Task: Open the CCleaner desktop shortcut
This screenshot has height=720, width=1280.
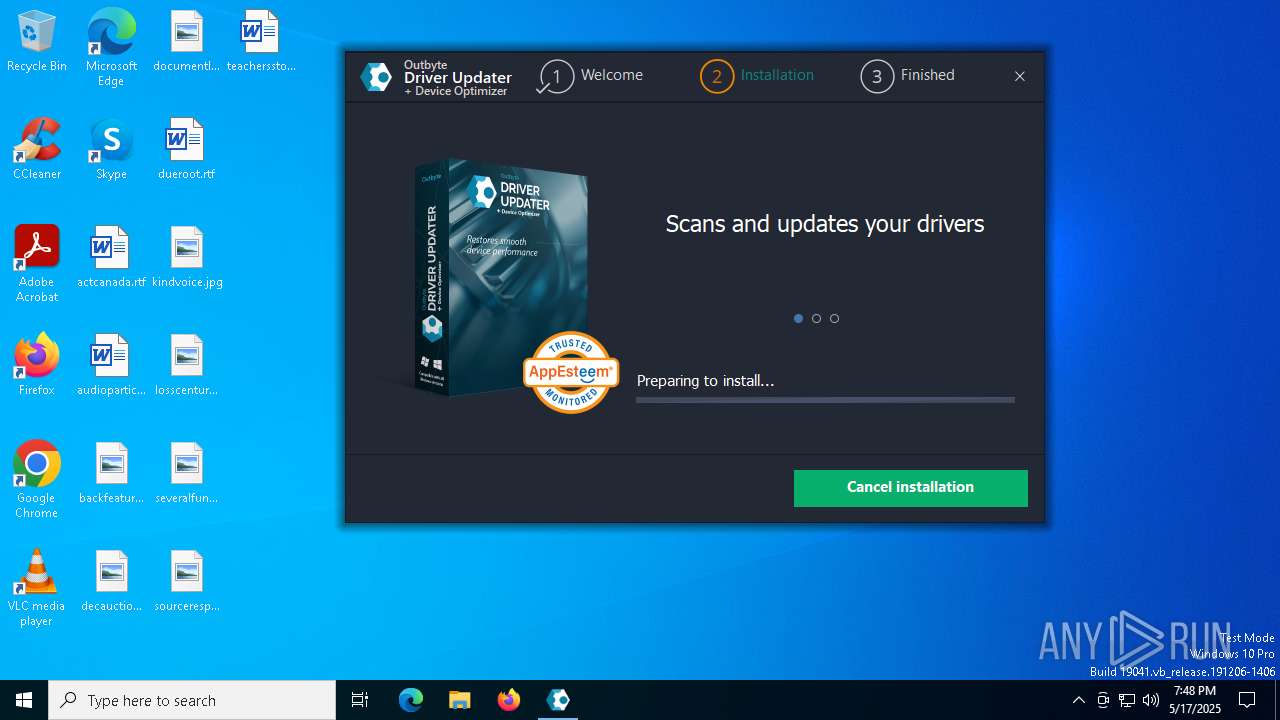Action: (x=37, y=150)
